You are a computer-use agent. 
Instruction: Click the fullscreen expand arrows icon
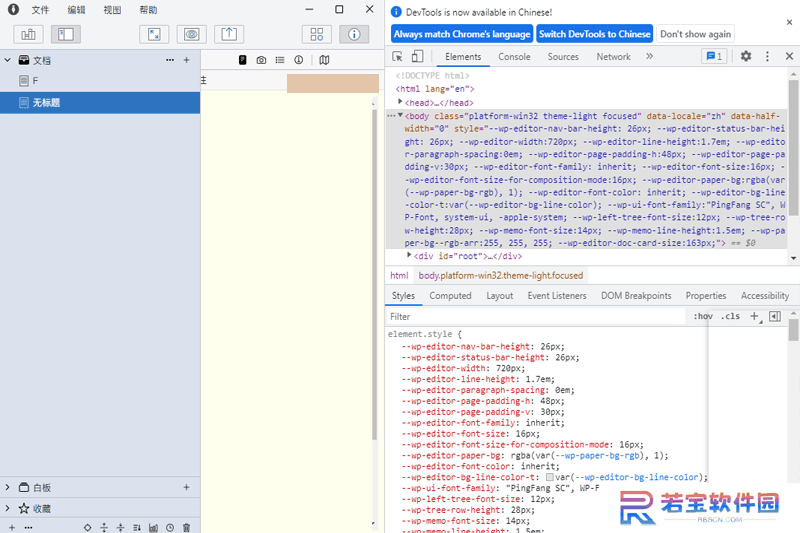pos(154,34)
